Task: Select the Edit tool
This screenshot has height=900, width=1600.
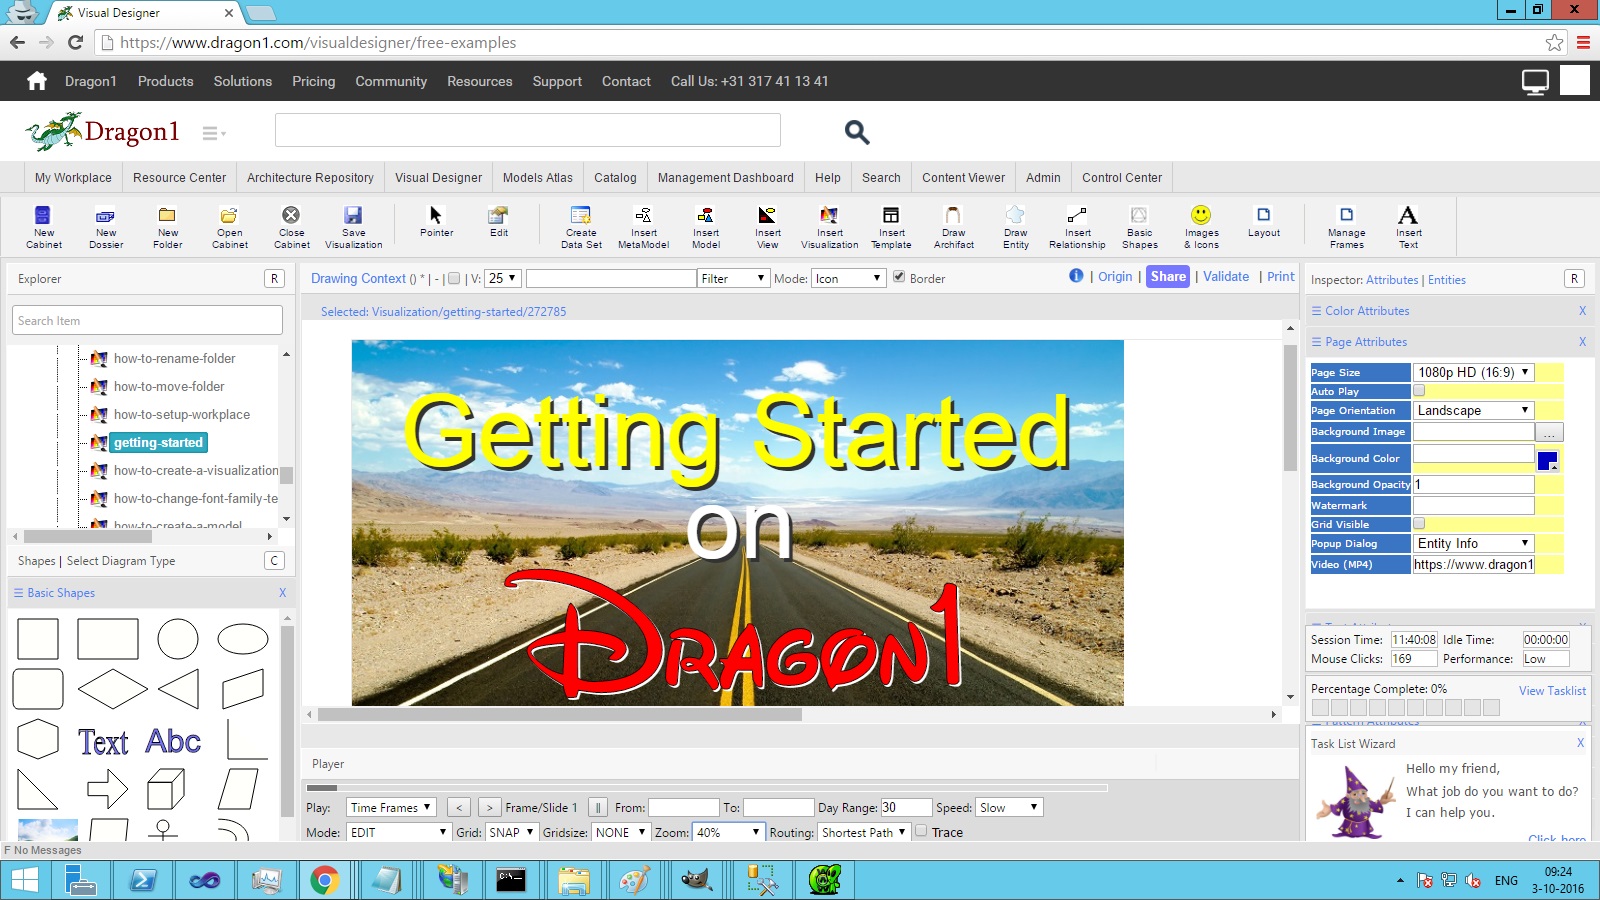Action: pos(498,221)
